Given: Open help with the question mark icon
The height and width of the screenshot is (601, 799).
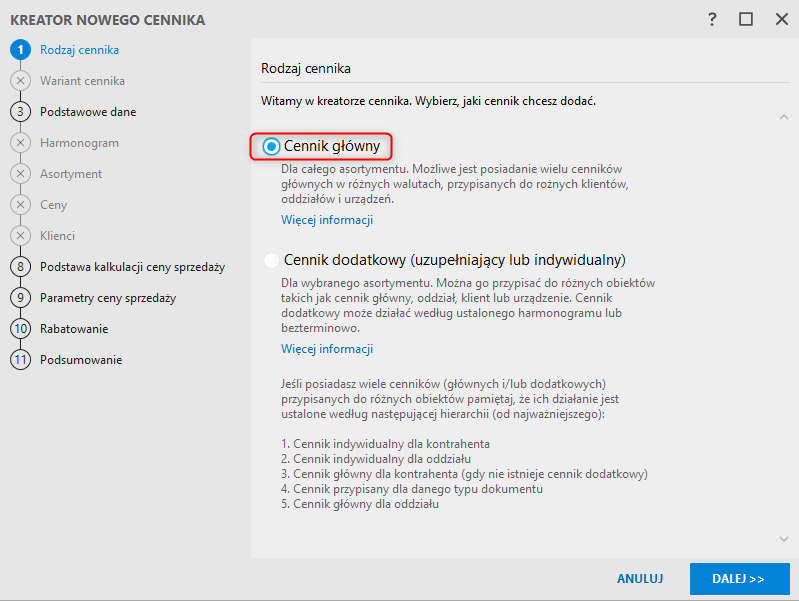Looking at the screenshot, I should [x=713, y=19].
